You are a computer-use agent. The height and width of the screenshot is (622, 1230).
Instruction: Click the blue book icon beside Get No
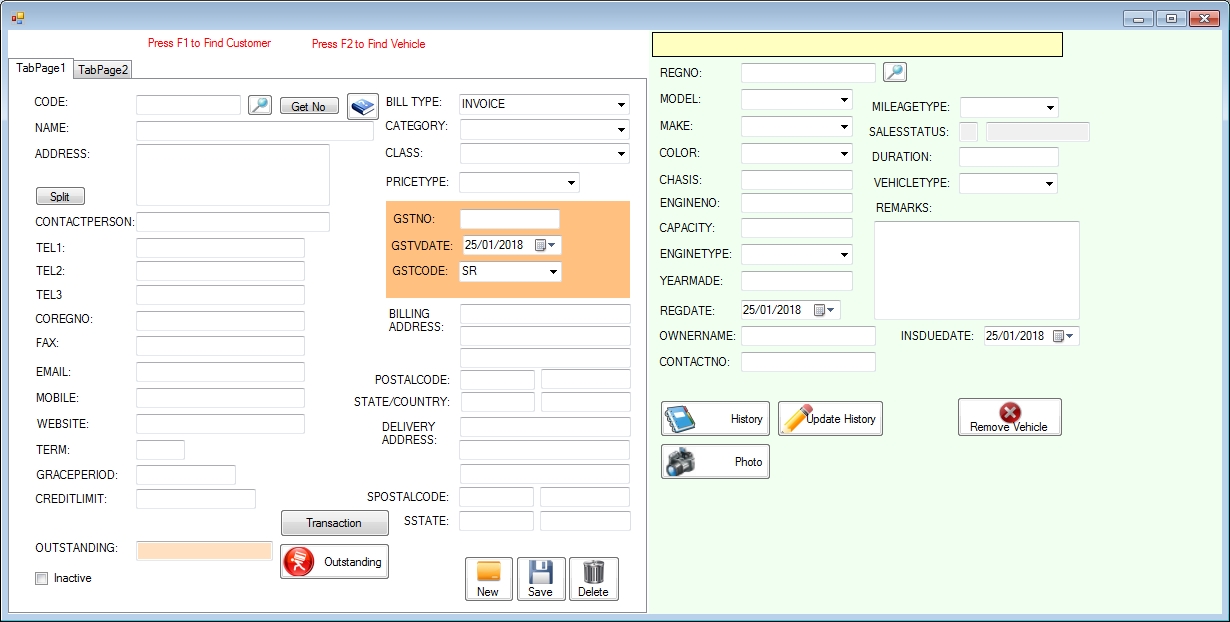point(362,106)
